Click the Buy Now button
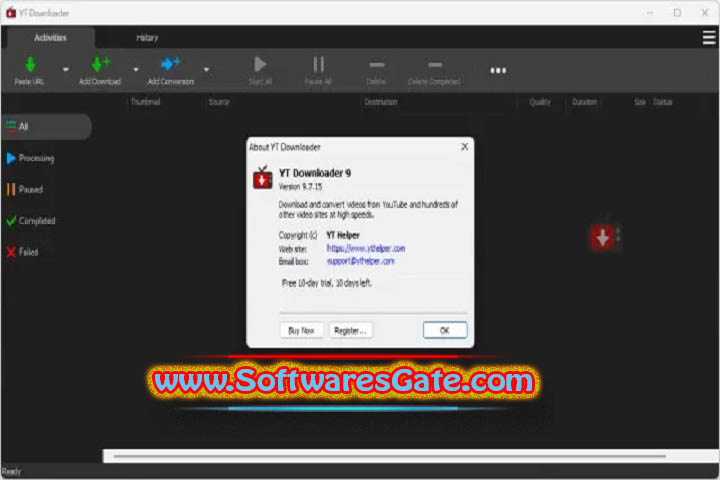 tap(301, 330)
